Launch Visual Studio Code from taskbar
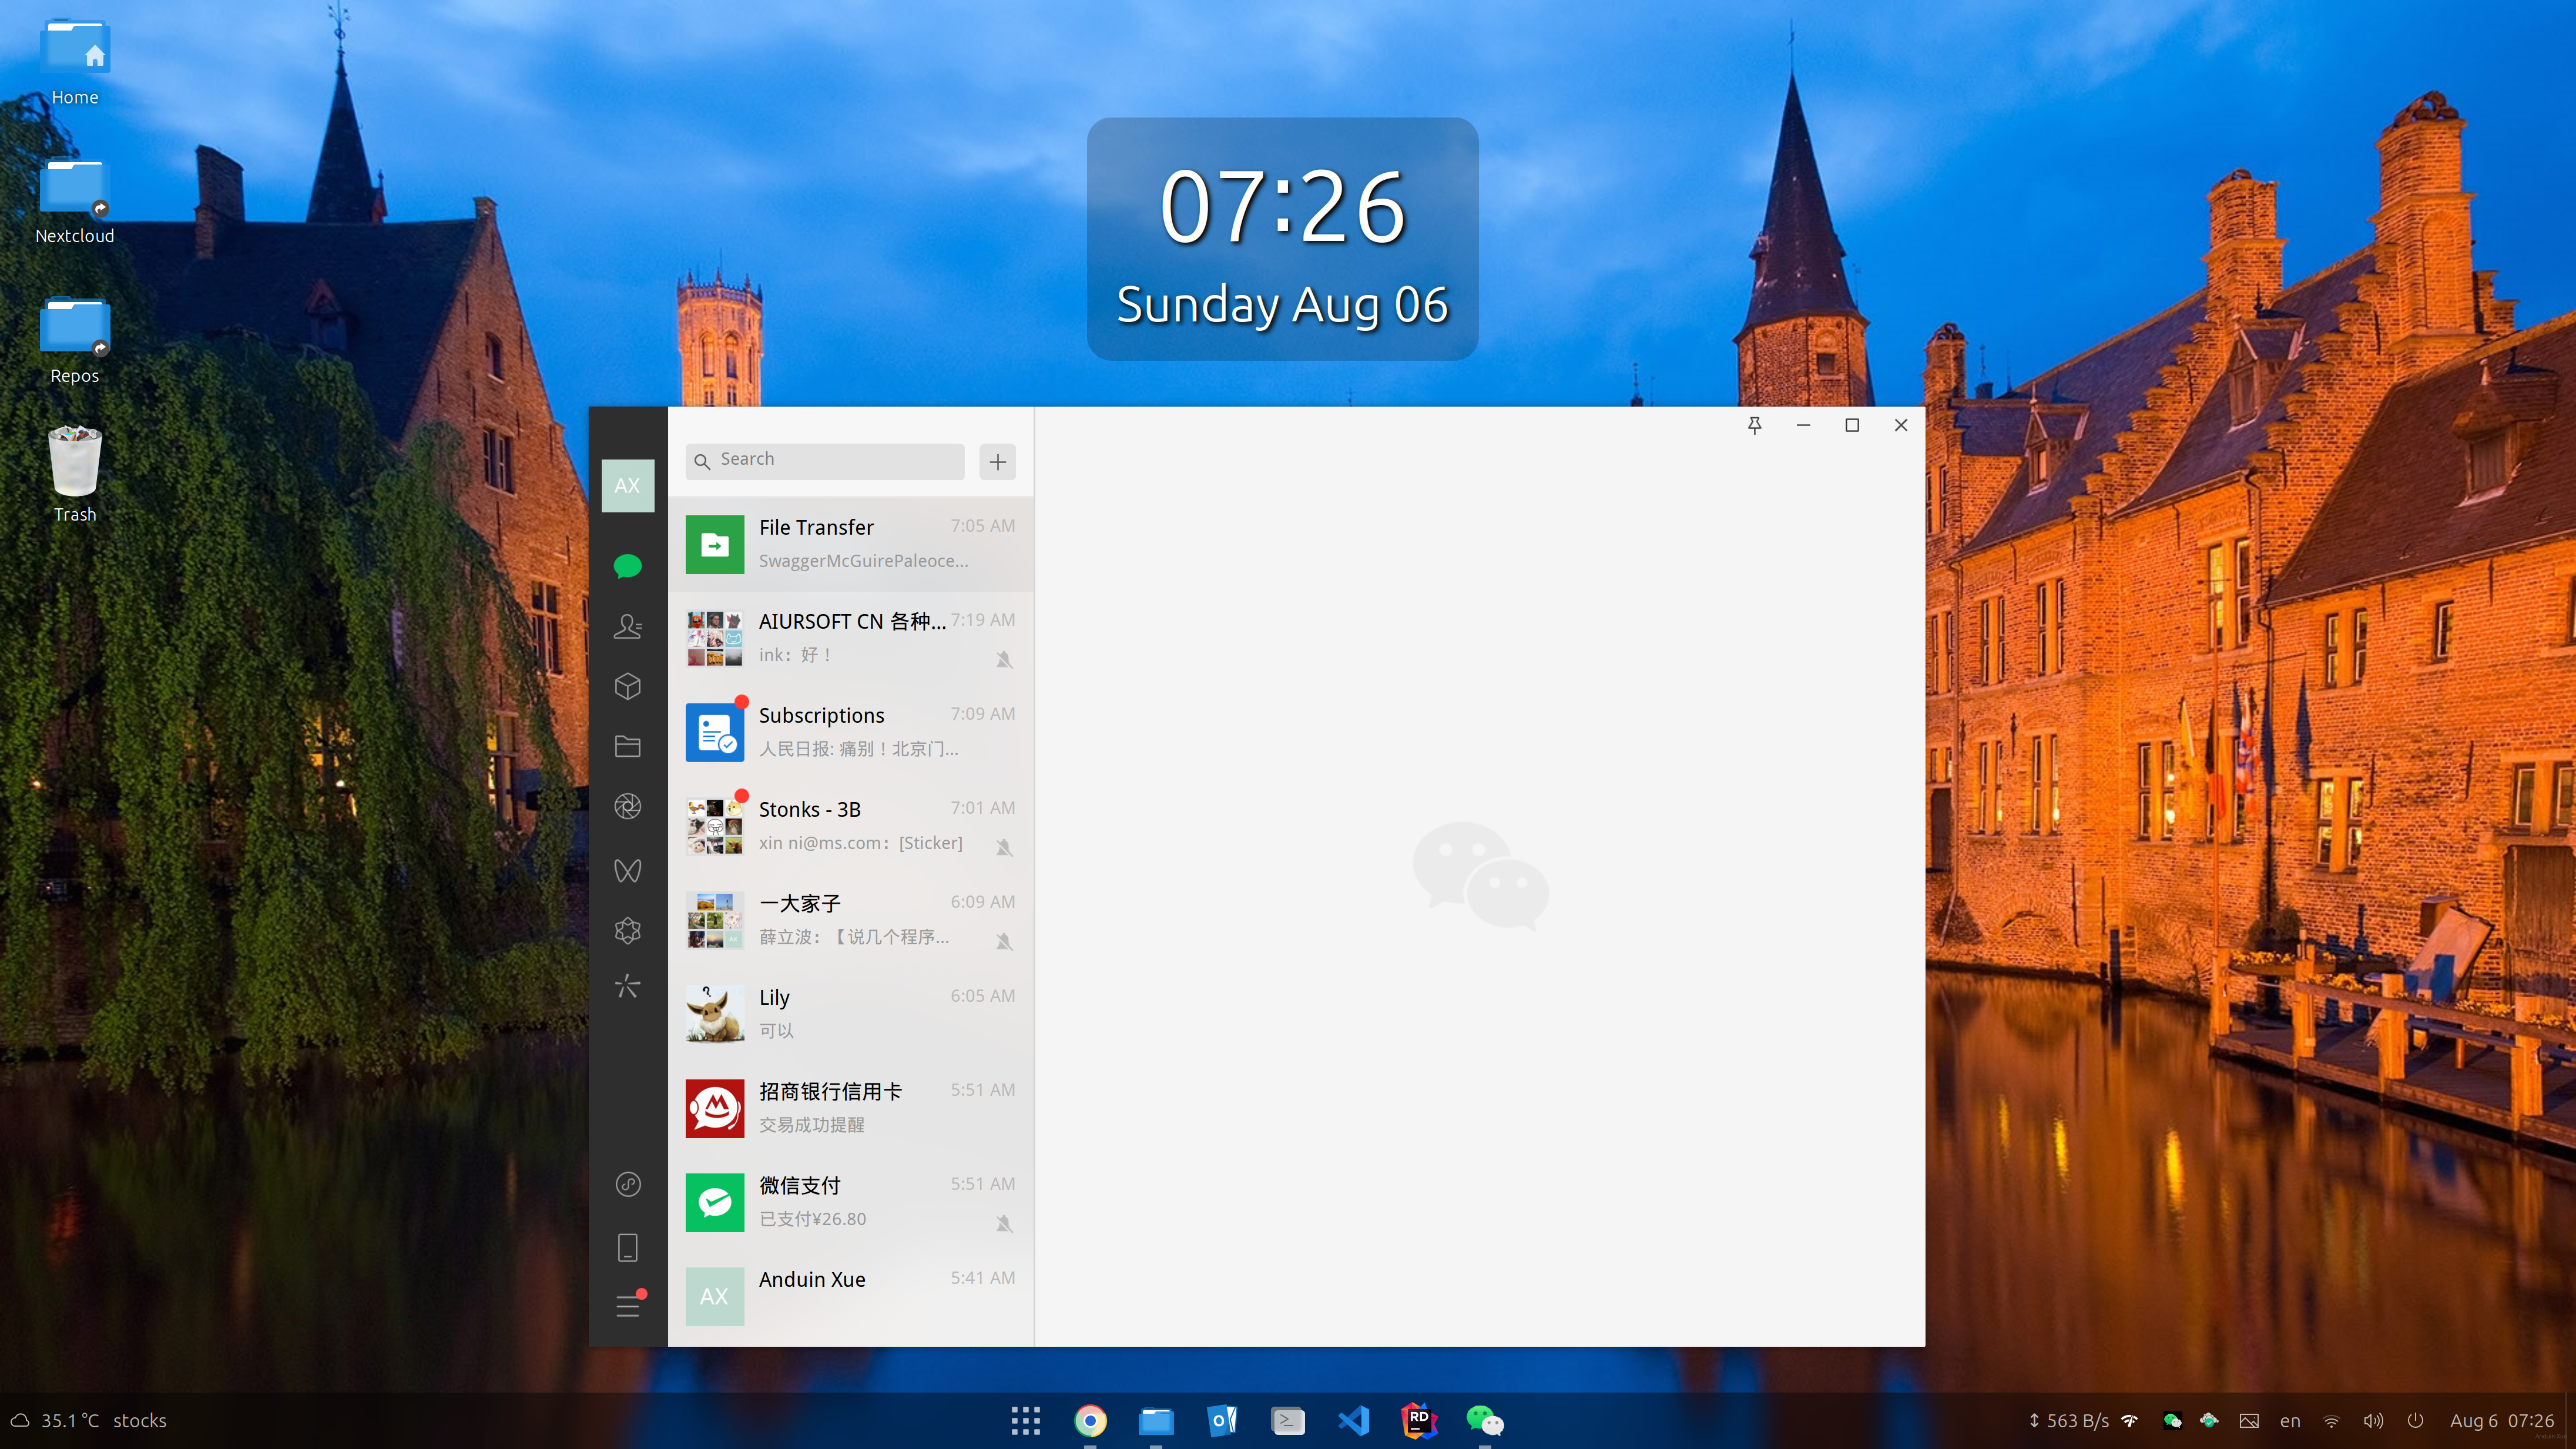 (x=1353, y=1421)
